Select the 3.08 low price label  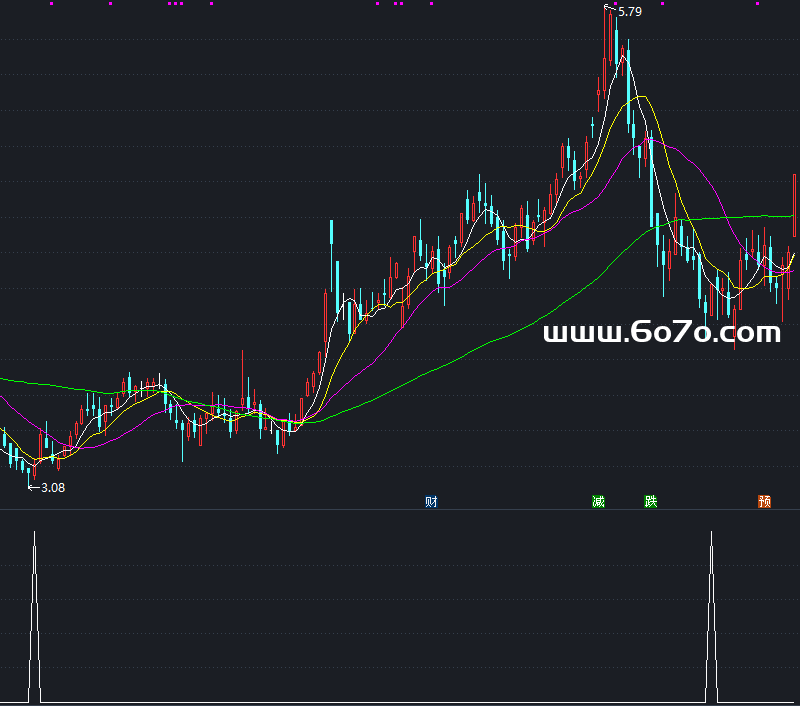pyautogui.click(x=53, y=488)
